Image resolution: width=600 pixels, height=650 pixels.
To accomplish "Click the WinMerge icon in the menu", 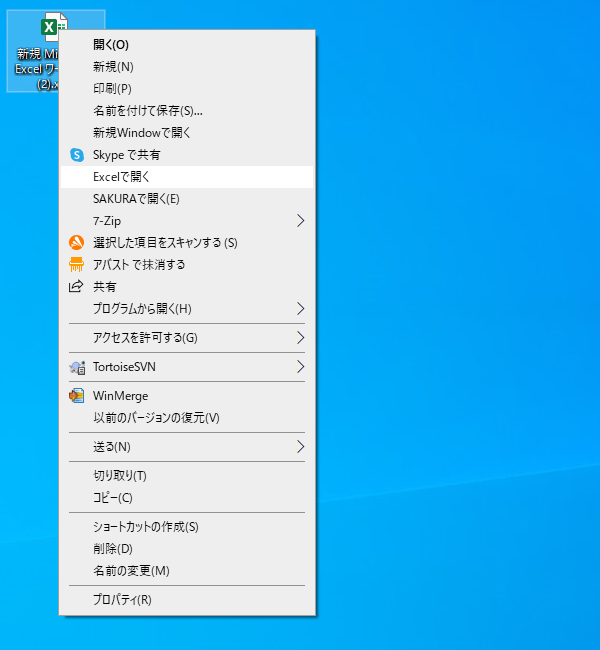I will (77, 396).
